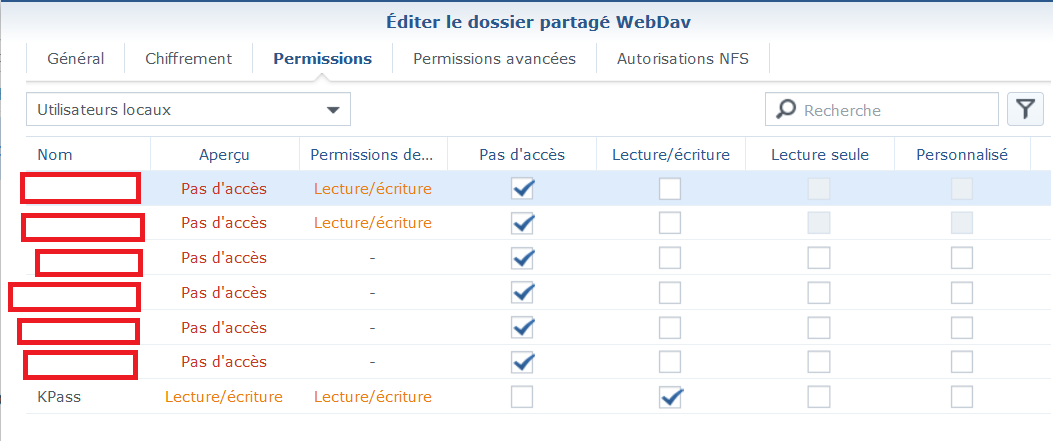Click the filter funnel icon
This screenshot has width=1053, height=441.
1025,110
